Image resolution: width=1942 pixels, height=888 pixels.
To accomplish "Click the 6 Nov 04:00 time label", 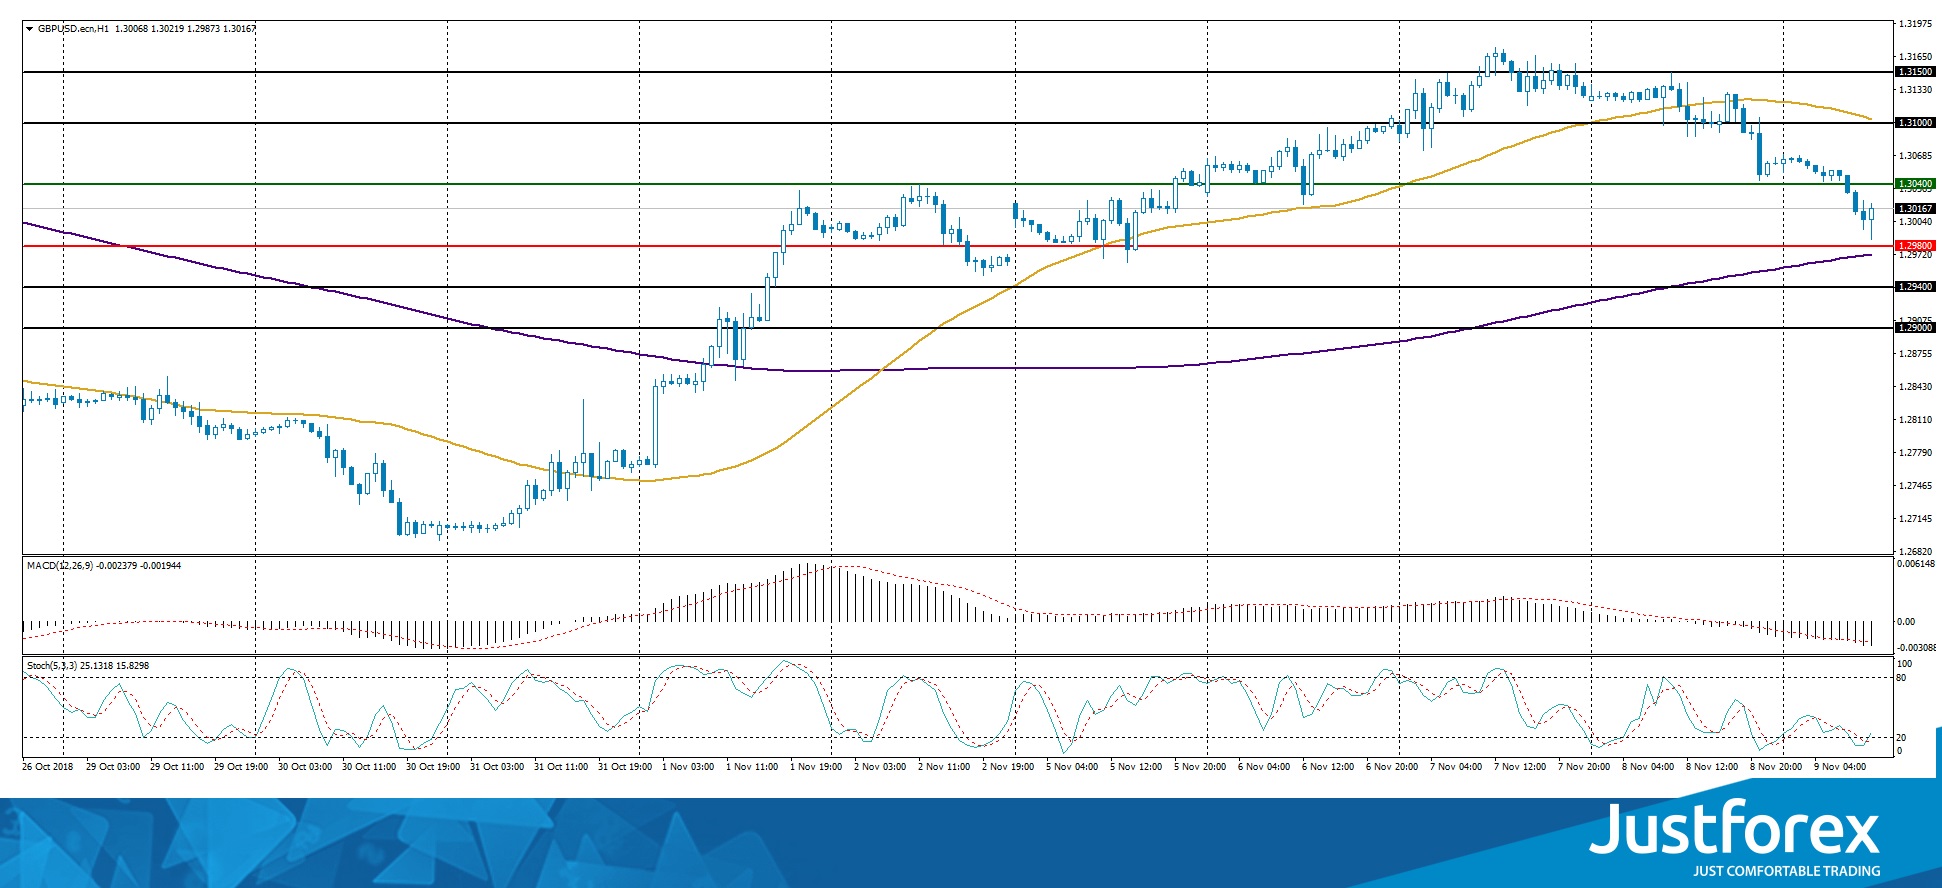I will (x=1264, y=767).
